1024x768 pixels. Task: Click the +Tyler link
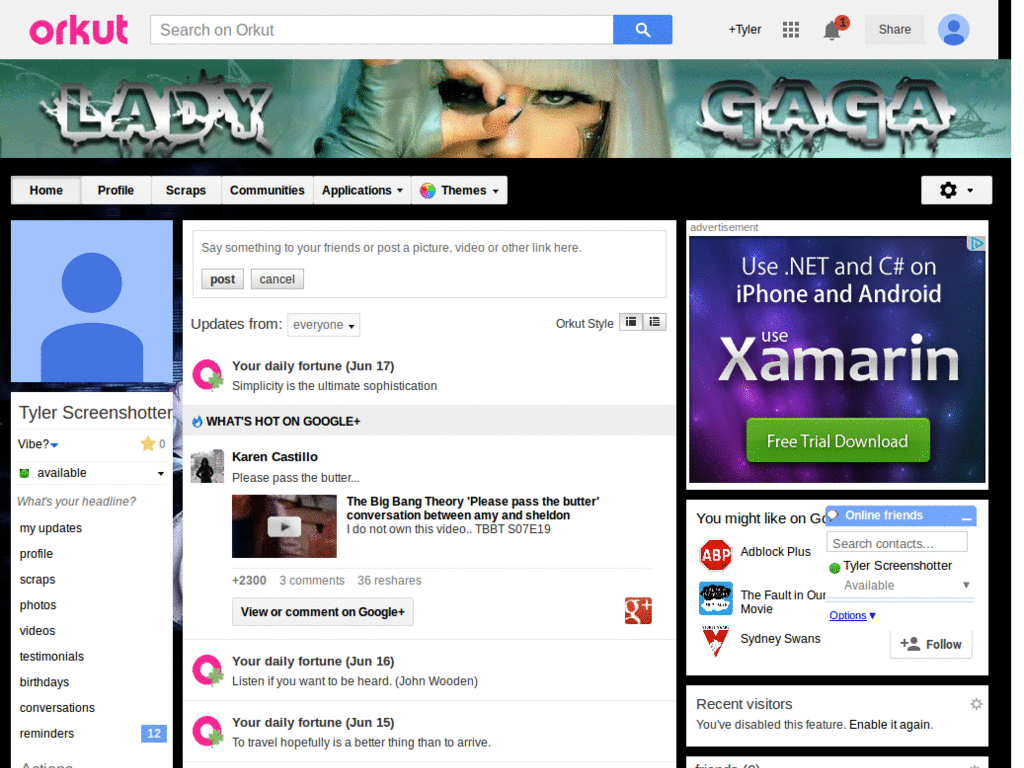(x=744, y=30)
